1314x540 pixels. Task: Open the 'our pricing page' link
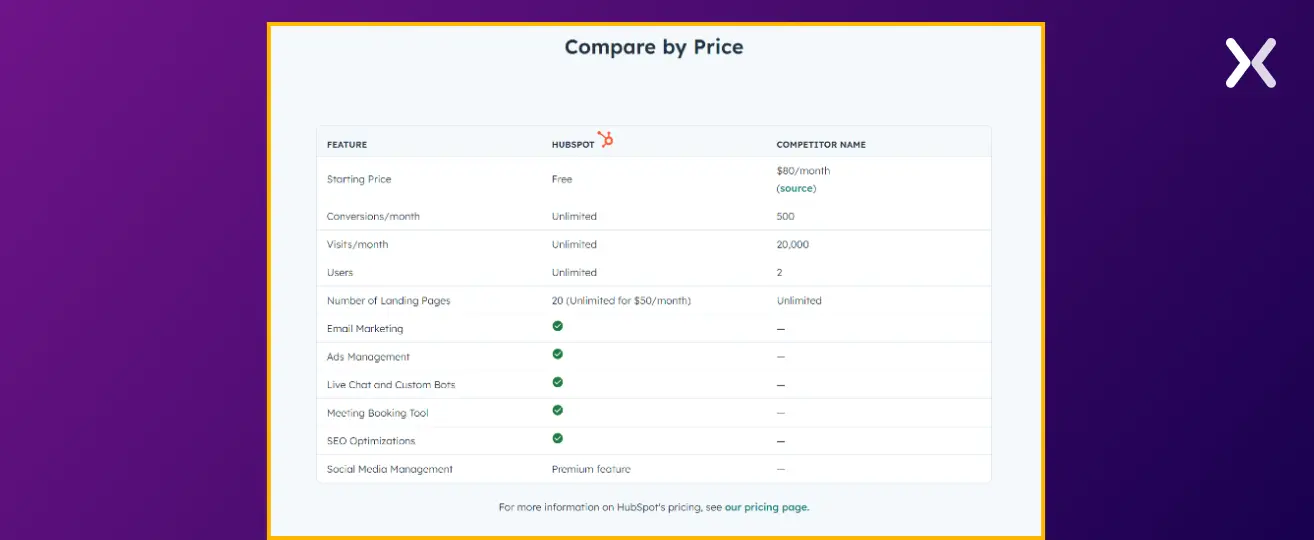click(x=767, y=507)
